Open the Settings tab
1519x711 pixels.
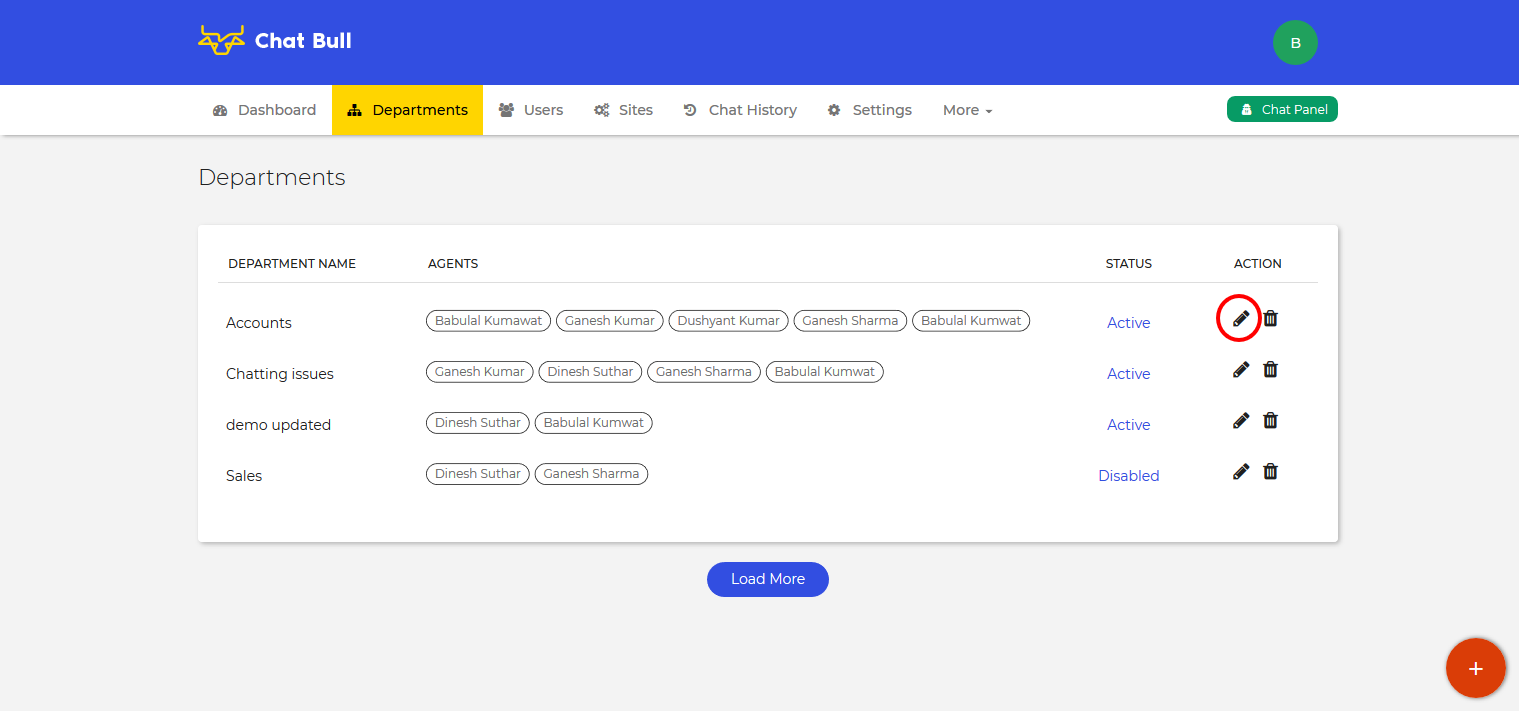870,110
